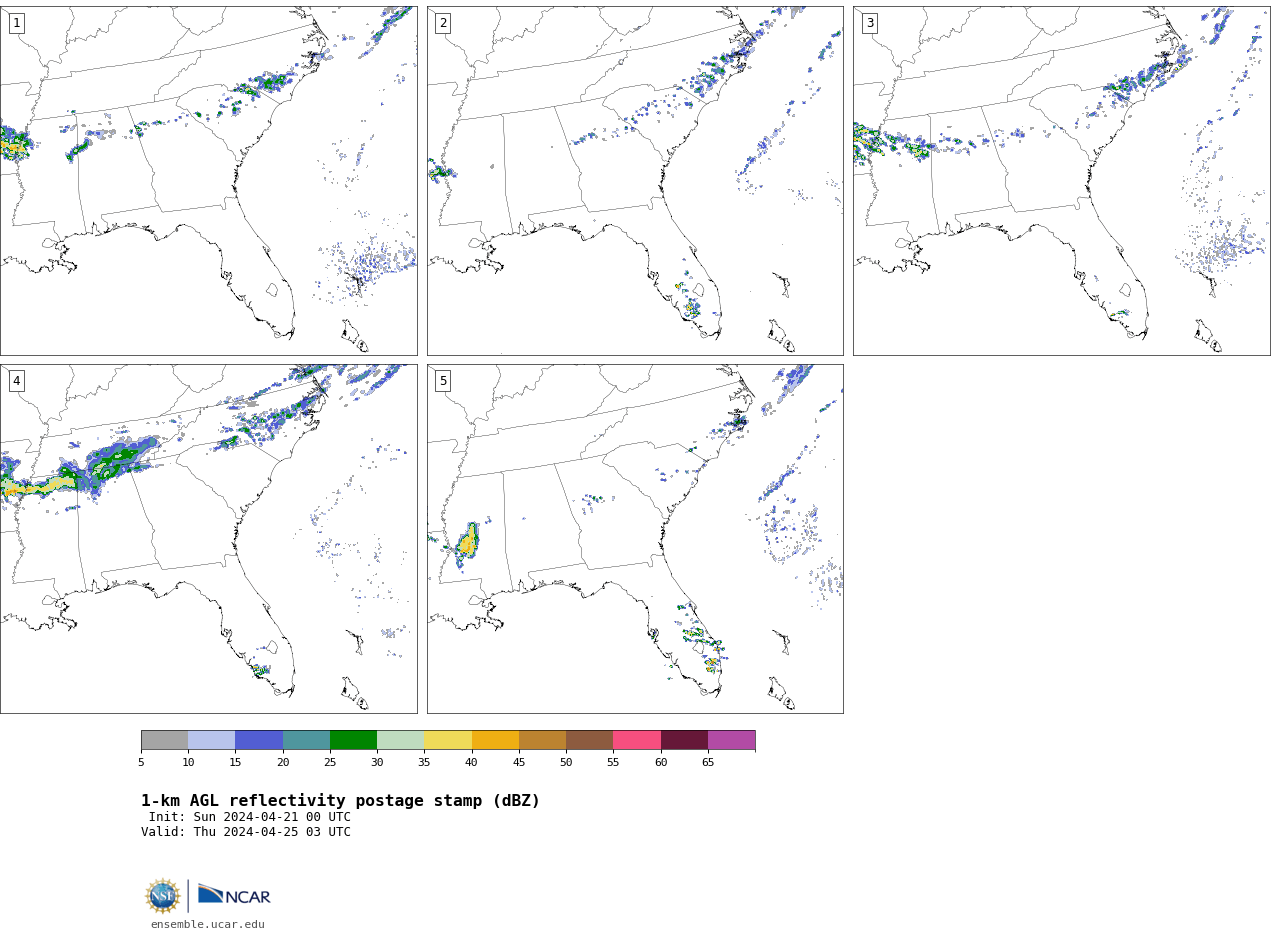Click the dark green 25-30 dBZ swatch
The image size is (1280, 936).
click(353, 740)
